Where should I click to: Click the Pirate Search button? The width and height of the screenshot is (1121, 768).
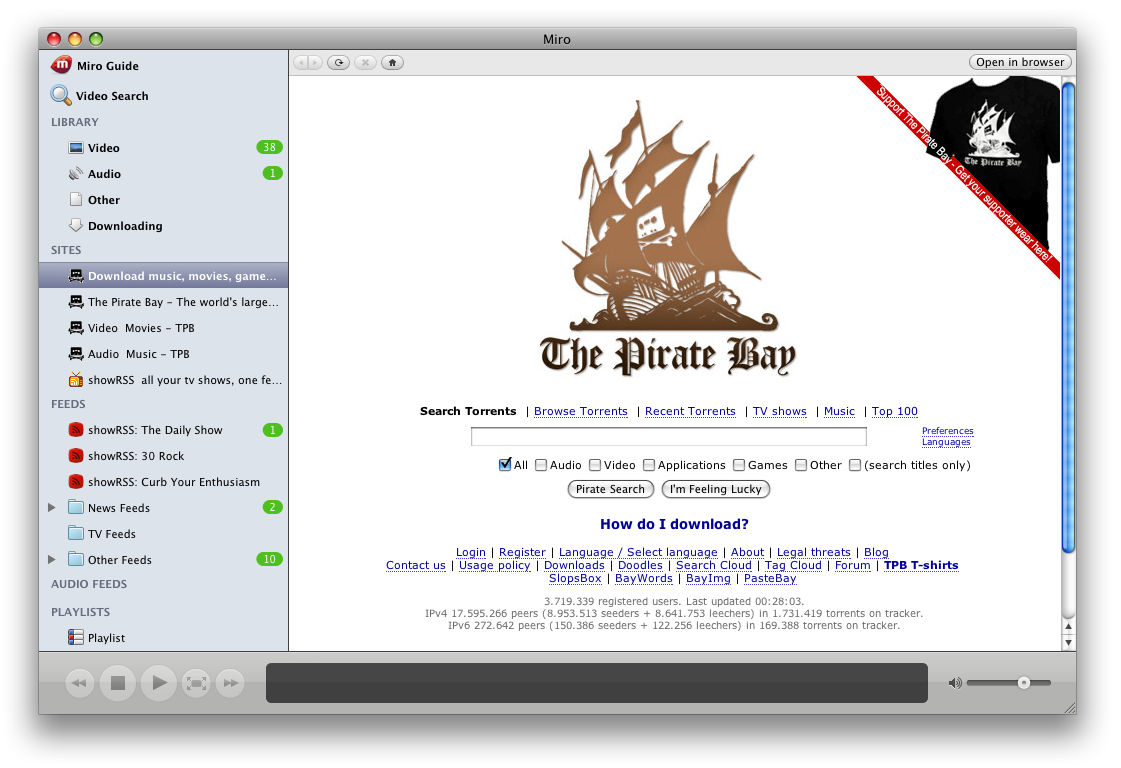point(610,489)
